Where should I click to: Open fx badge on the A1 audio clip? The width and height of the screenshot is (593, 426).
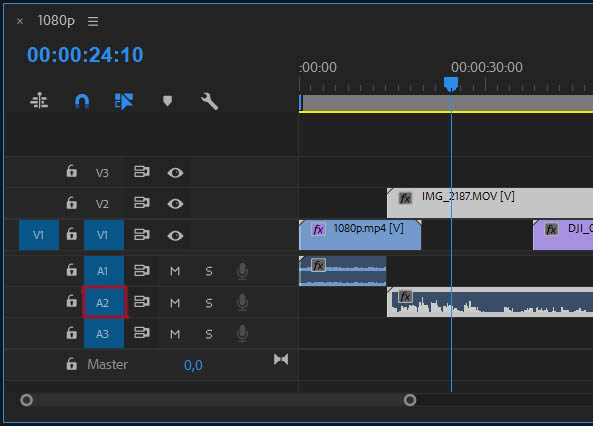coord(318,265)
